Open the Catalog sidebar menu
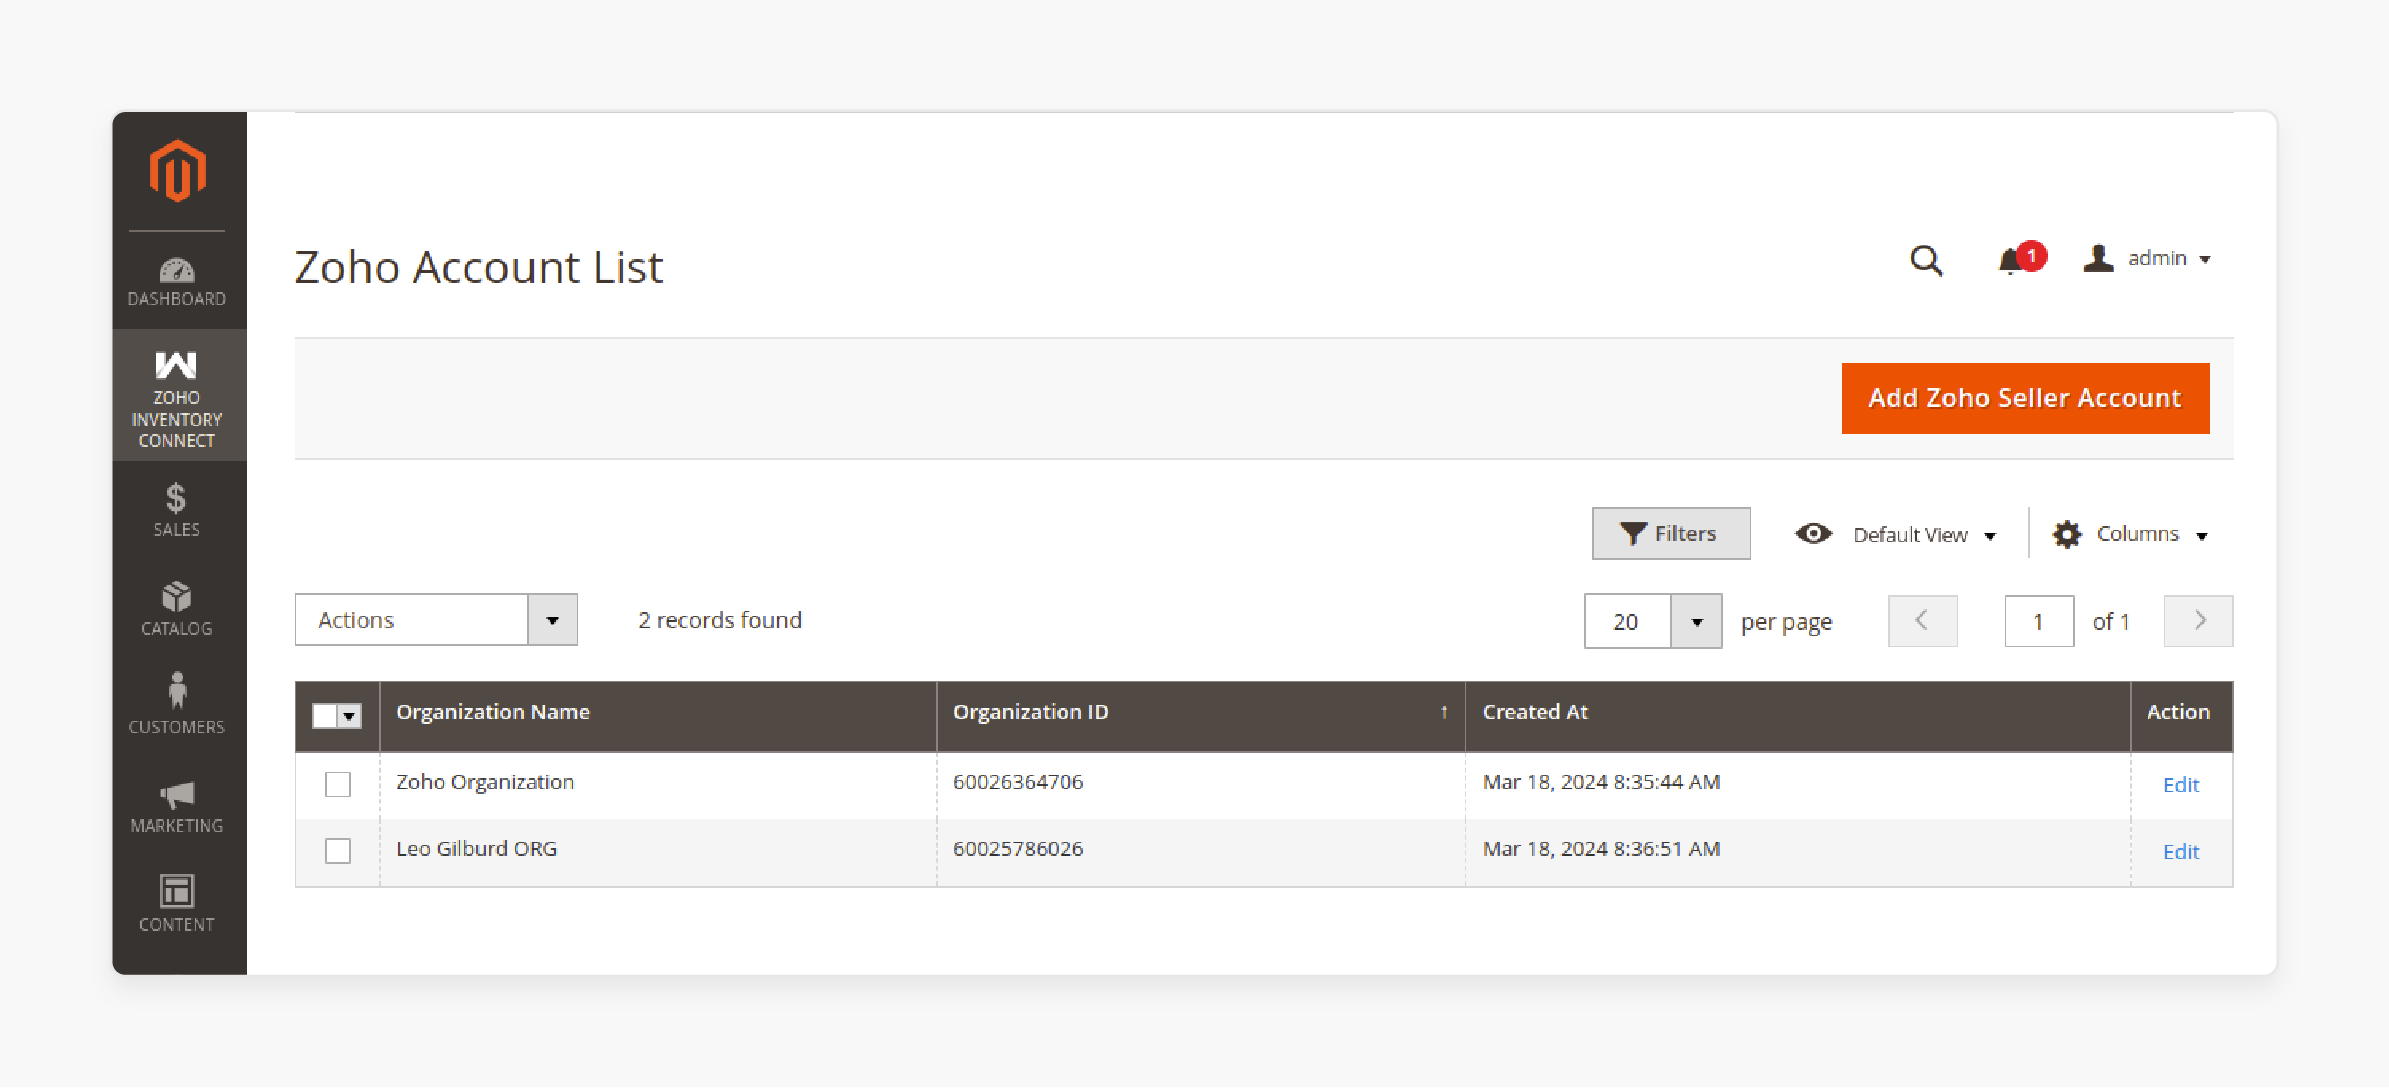The height and width of the screenshot is (1088, 2389). (x=177, y=609)
